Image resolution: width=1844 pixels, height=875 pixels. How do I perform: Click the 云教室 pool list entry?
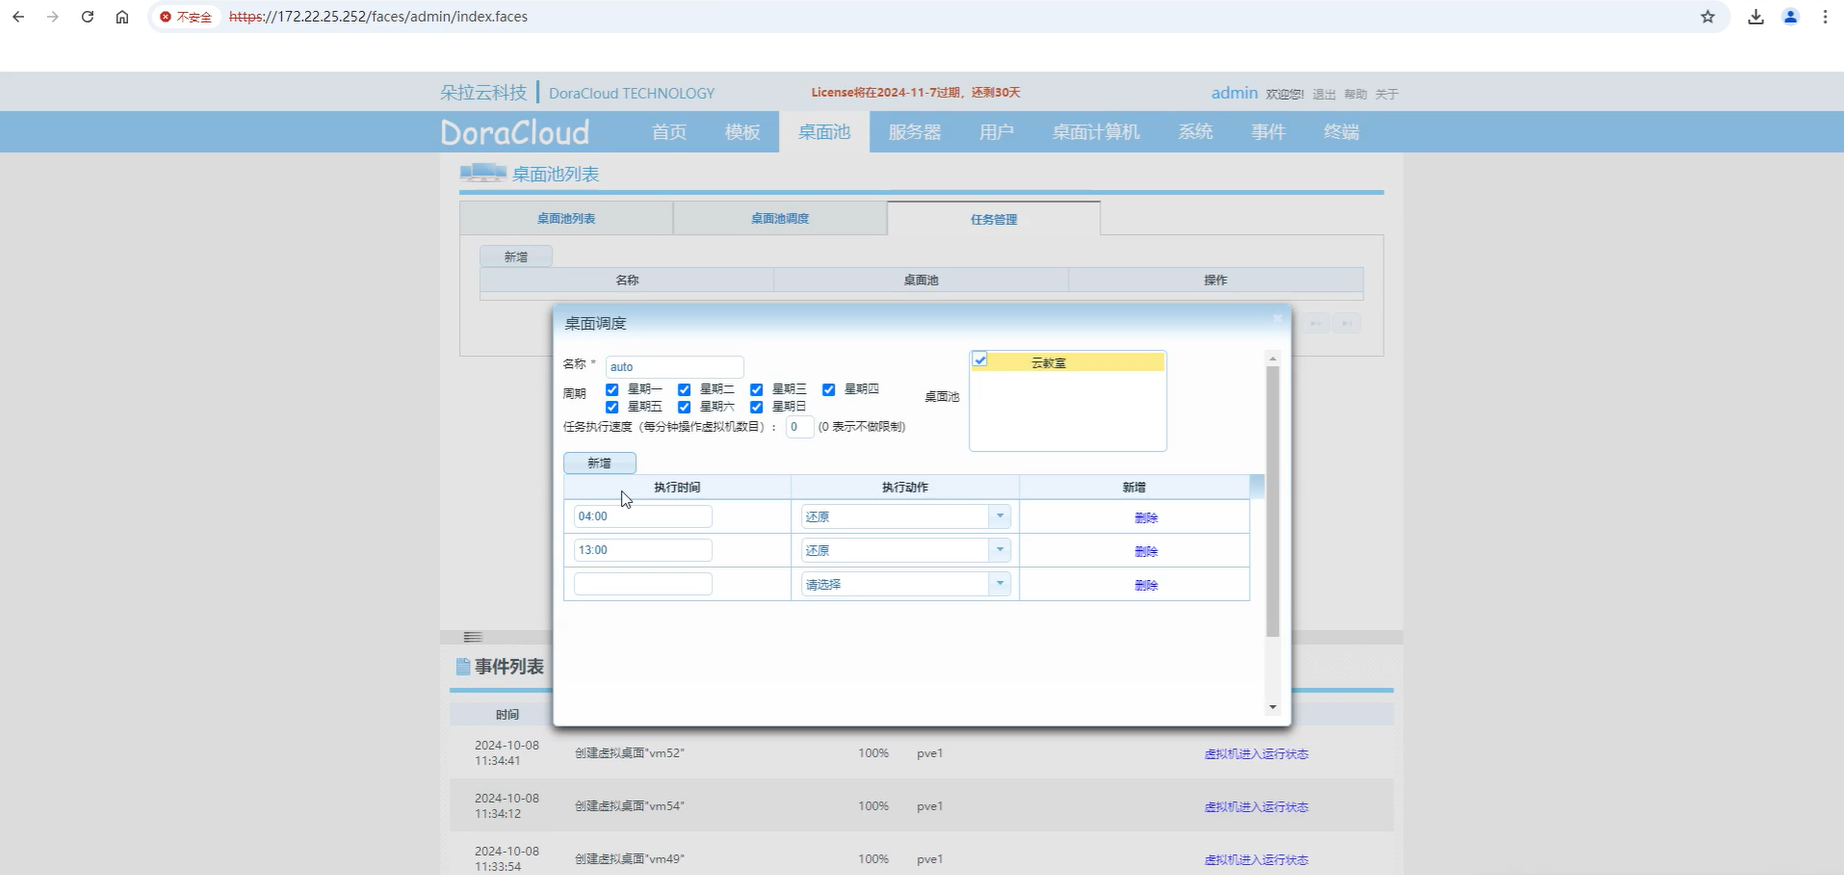tap(1068, 362)
